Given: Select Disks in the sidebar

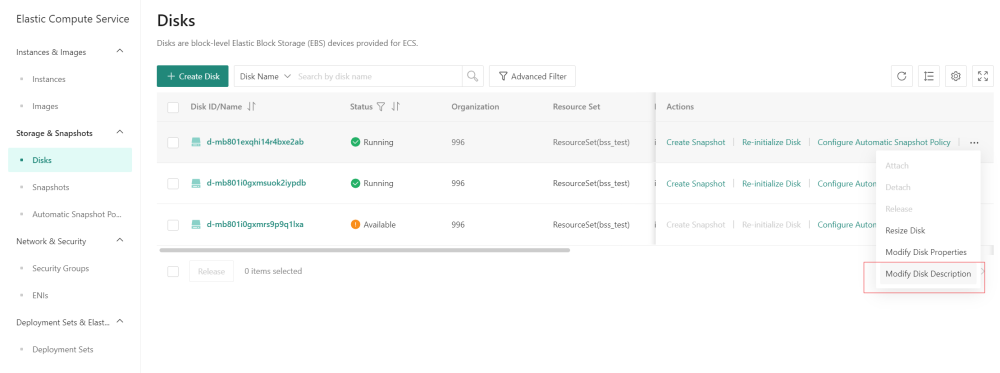Looking at the screenshot, I should [x=70, y=160].
